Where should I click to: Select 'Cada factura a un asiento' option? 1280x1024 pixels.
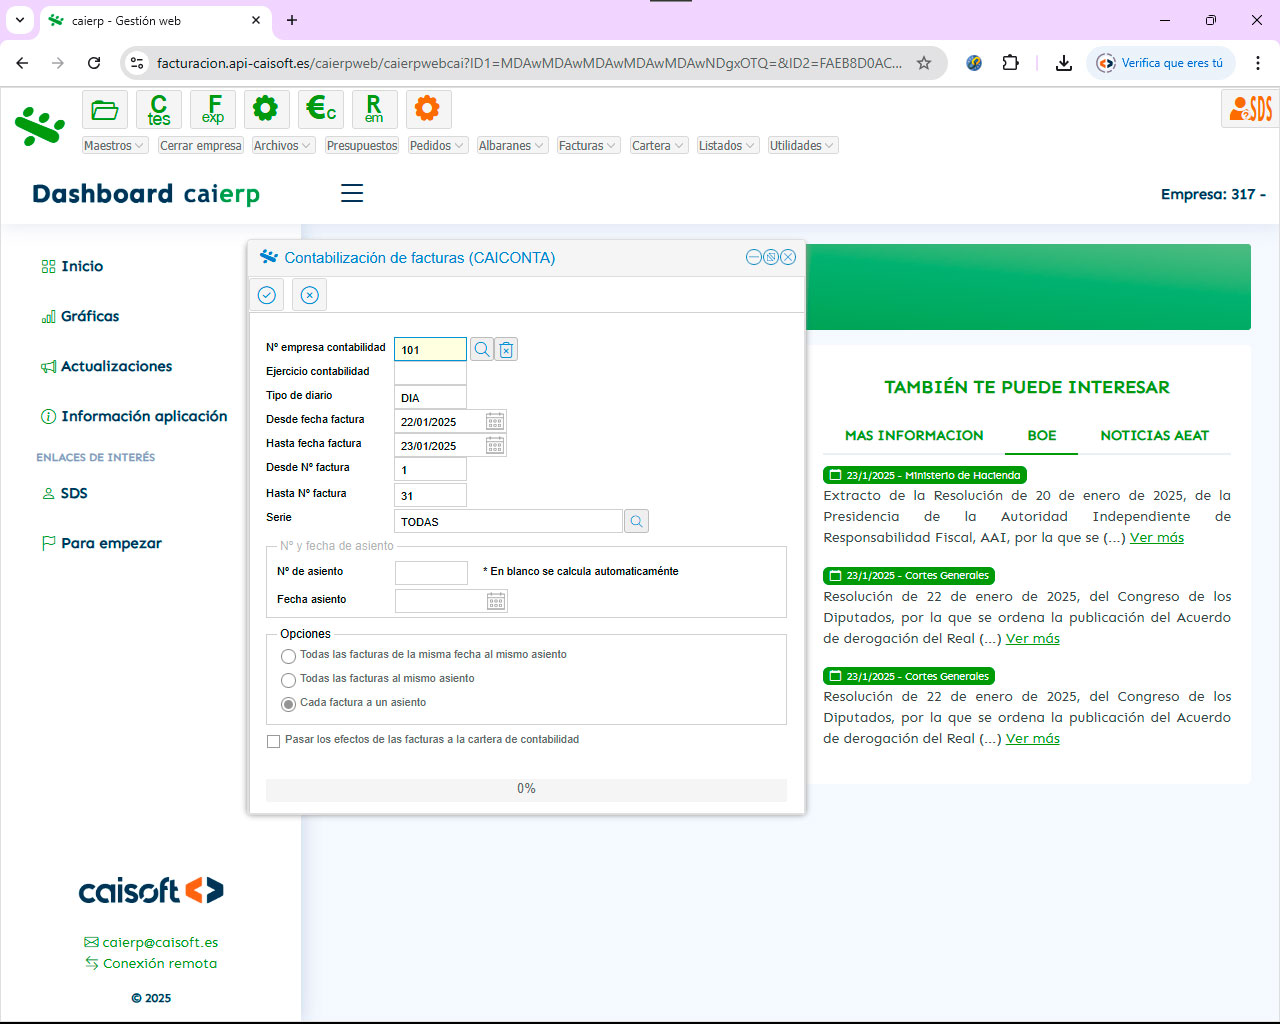click(288, 704)
